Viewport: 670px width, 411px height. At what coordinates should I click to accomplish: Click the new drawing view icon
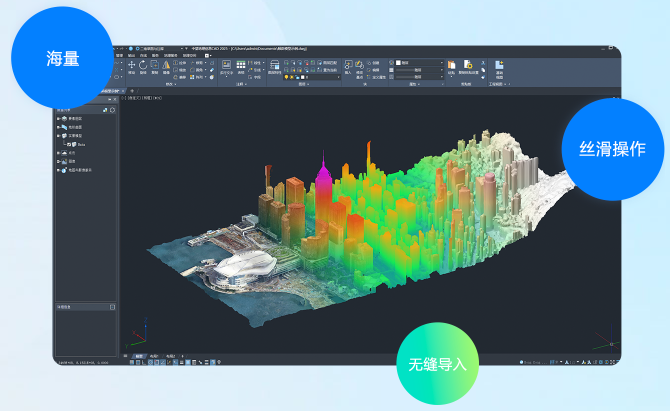tap(498, 66)
